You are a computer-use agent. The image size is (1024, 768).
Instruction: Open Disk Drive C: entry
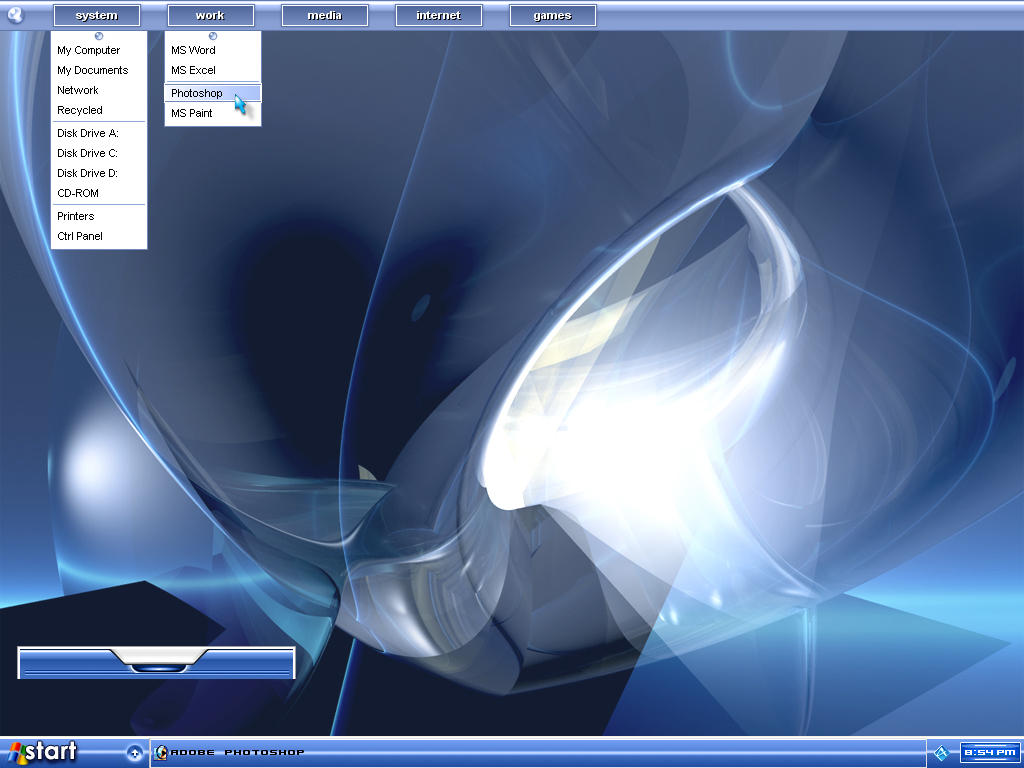point(99,153)
